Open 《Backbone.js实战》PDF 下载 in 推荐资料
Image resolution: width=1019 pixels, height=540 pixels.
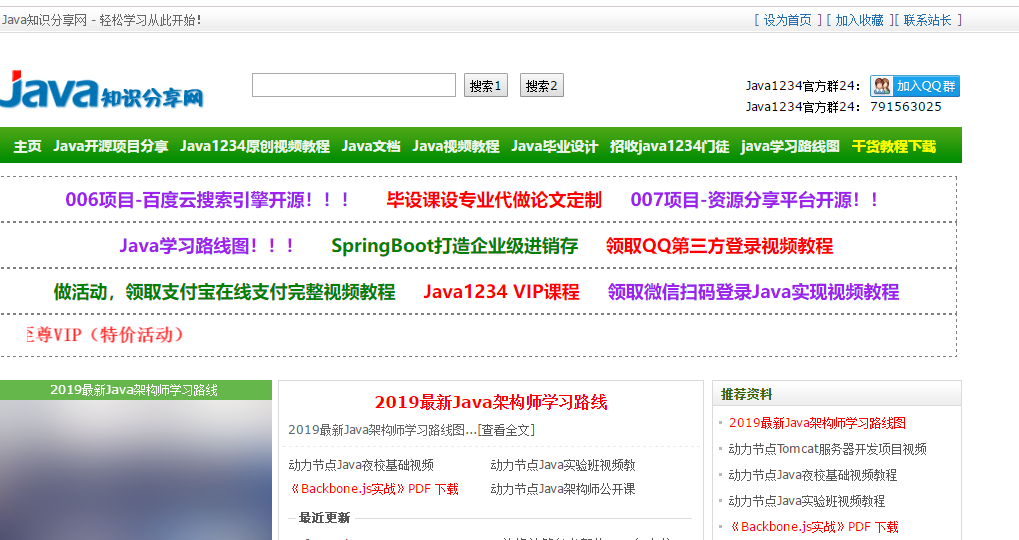tap(814, 527)
